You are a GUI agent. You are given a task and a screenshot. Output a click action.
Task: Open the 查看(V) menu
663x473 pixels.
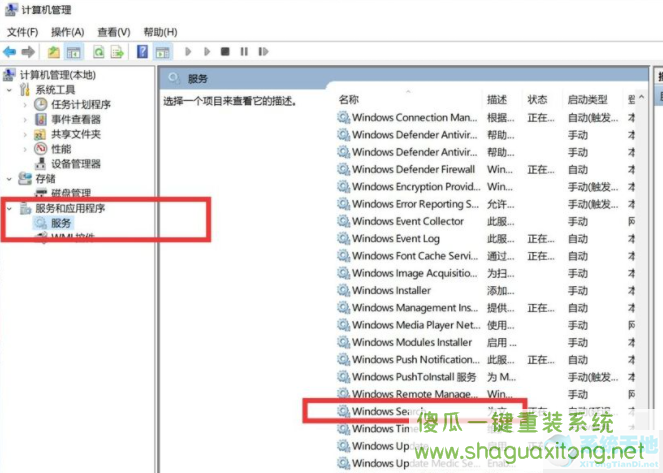click(x=114, y=32)
